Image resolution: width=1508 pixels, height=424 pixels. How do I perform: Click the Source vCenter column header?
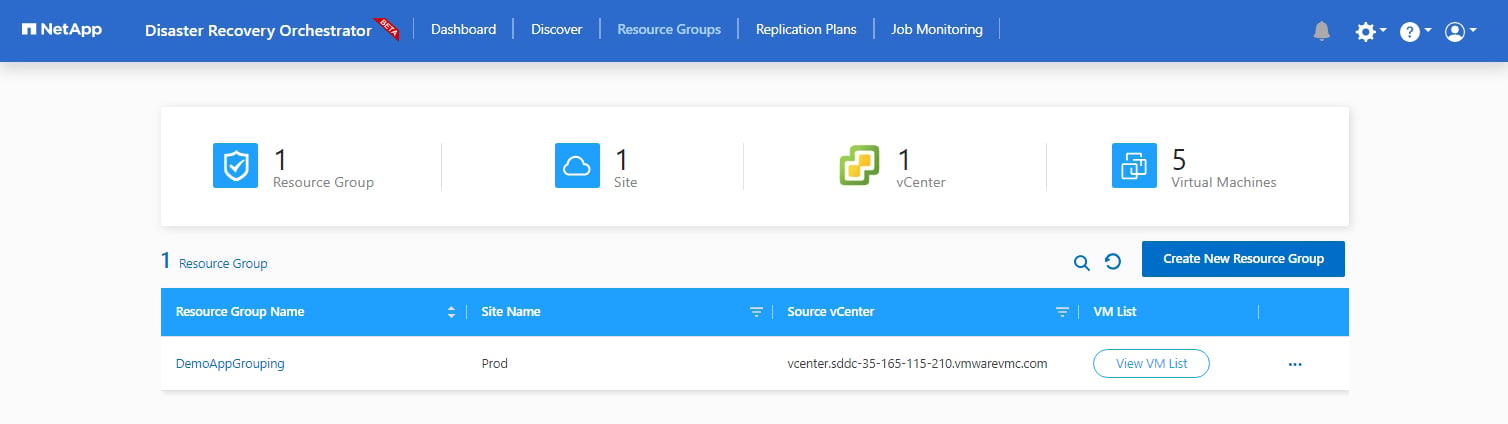tap(831, 312)
